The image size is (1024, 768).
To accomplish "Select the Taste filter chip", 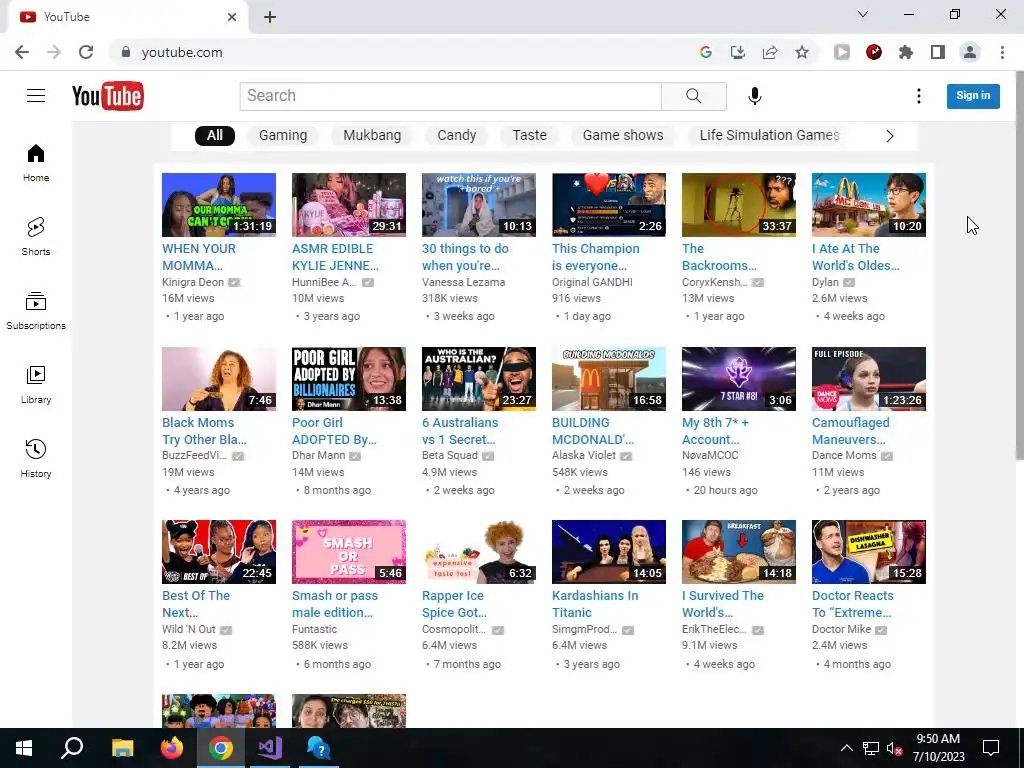I will click(x=530, y=135).
